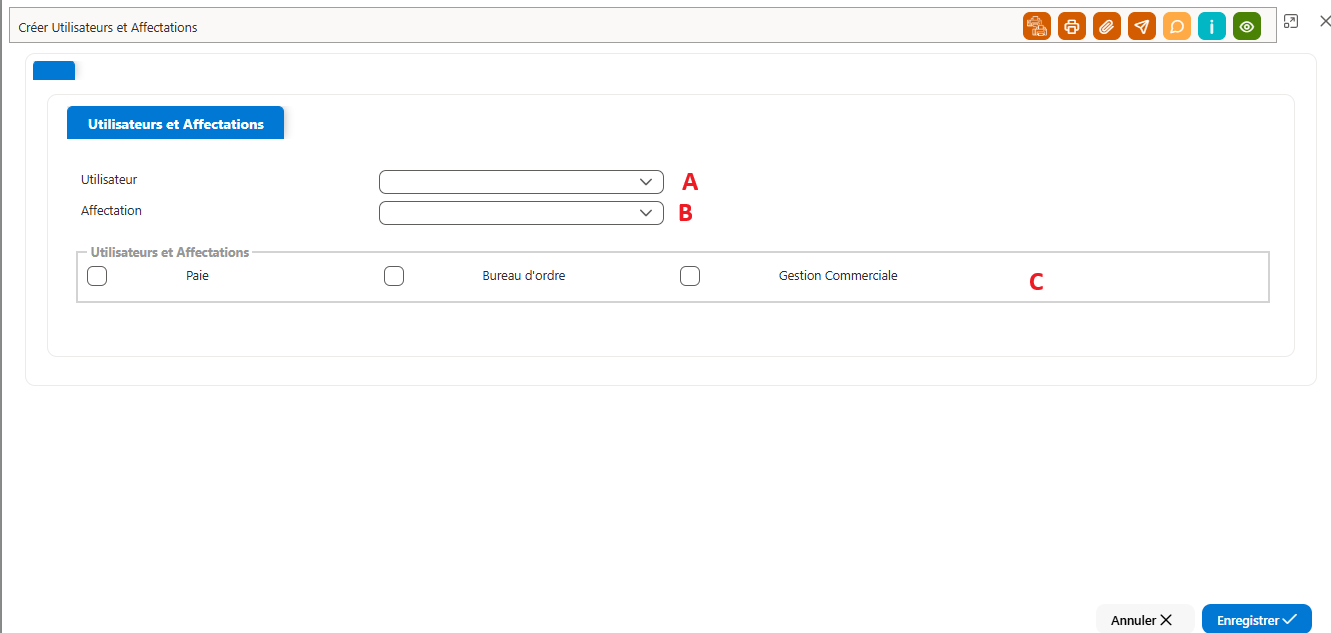1331x633 pixels.
Task: Enable the Bureau d'ordre checkbox
Action: pyautogui.click(x=394, y=276)
